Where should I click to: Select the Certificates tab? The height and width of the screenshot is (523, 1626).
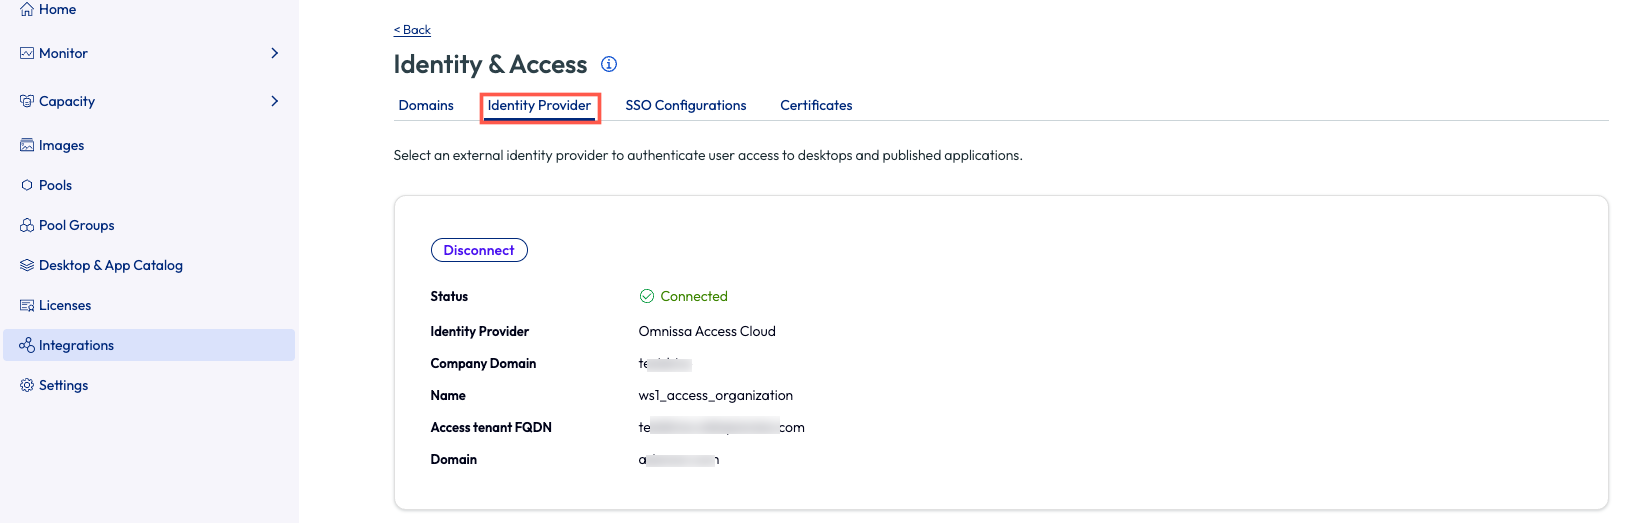pyautogui.click(x=816, y=105)
